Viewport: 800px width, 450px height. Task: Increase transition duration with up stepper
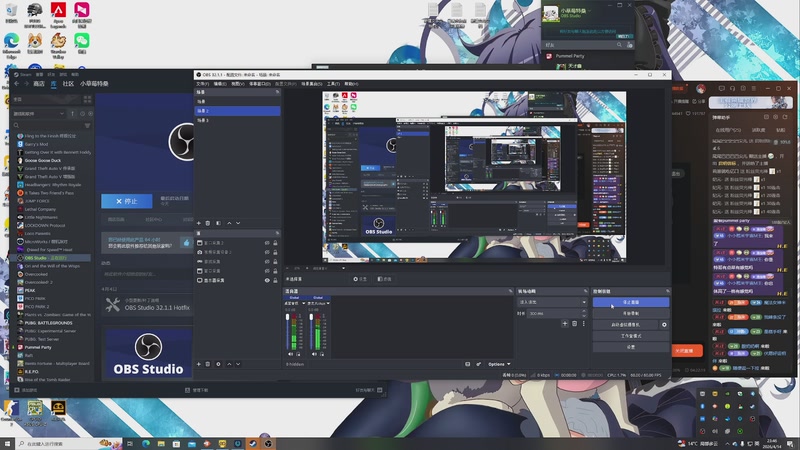point(584,311)
